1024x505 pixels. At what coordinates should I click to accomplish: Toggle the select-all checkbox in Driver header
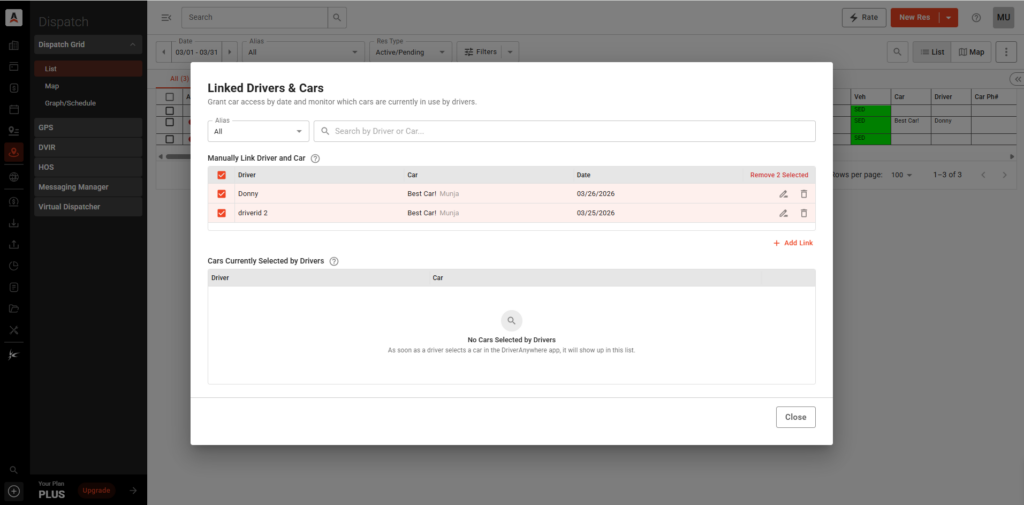(x=221, y=175)
